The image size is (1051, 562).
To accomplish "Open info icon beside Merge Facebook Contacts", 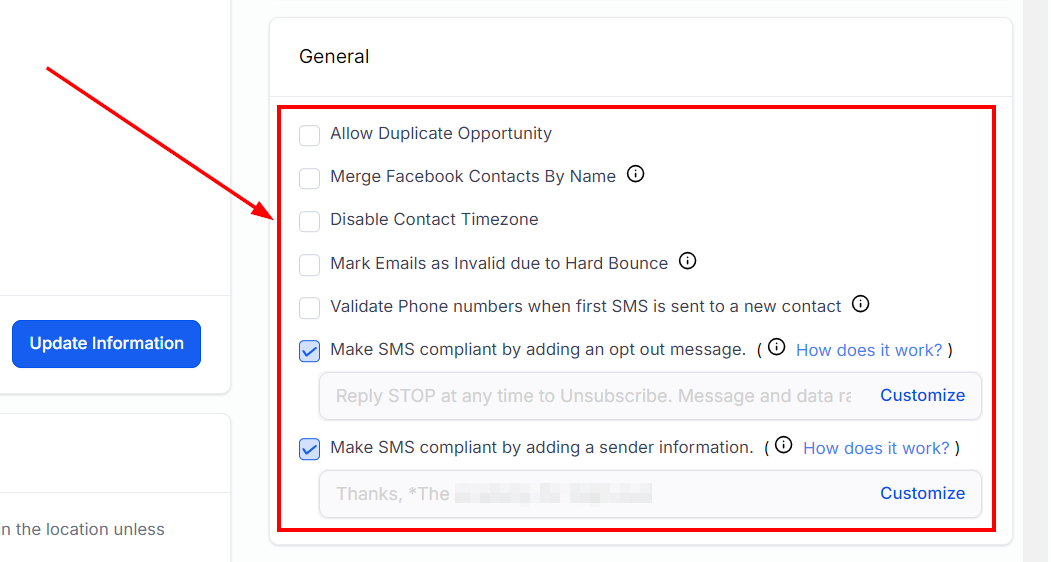I will coord(635,174).
